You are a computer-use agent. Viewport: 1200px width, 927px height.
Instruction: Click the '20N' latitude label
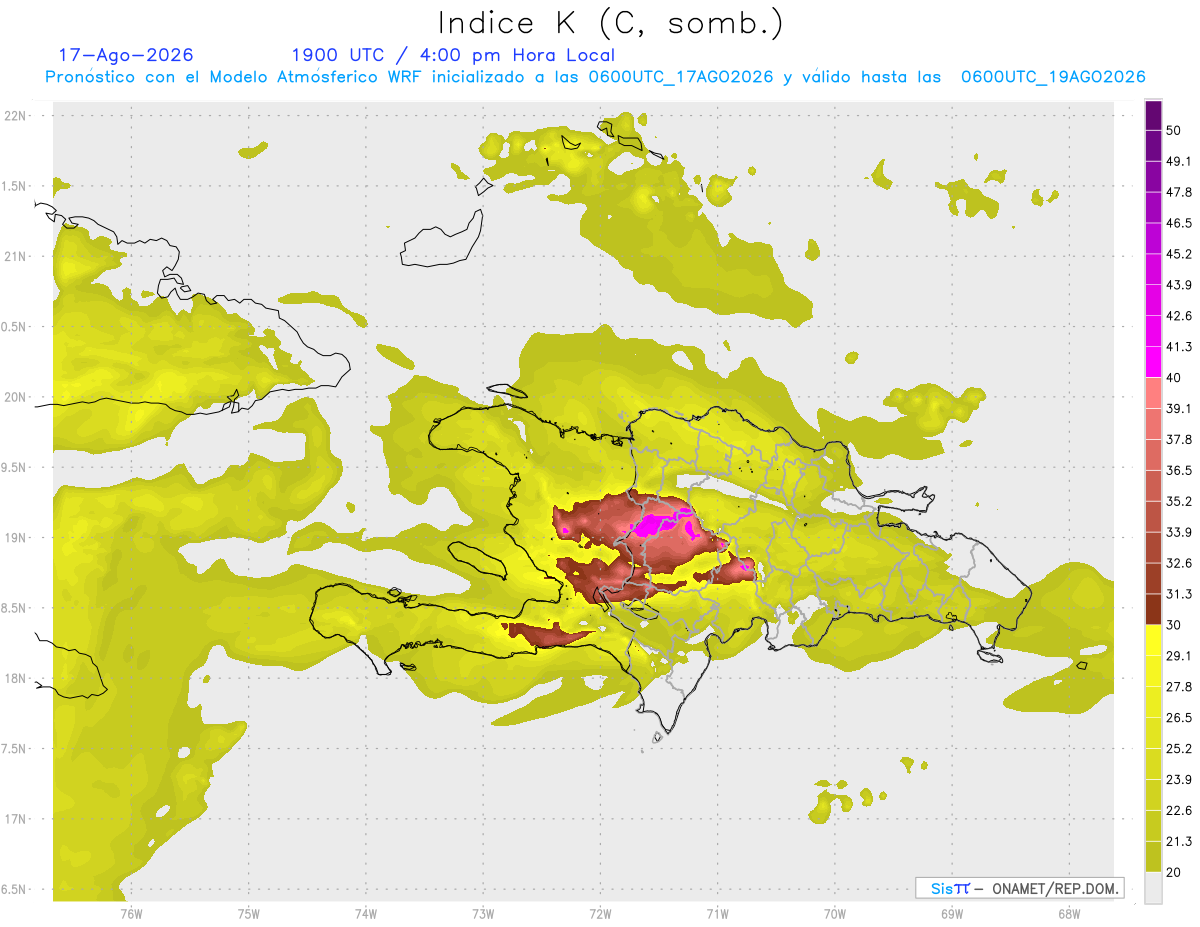17,397
